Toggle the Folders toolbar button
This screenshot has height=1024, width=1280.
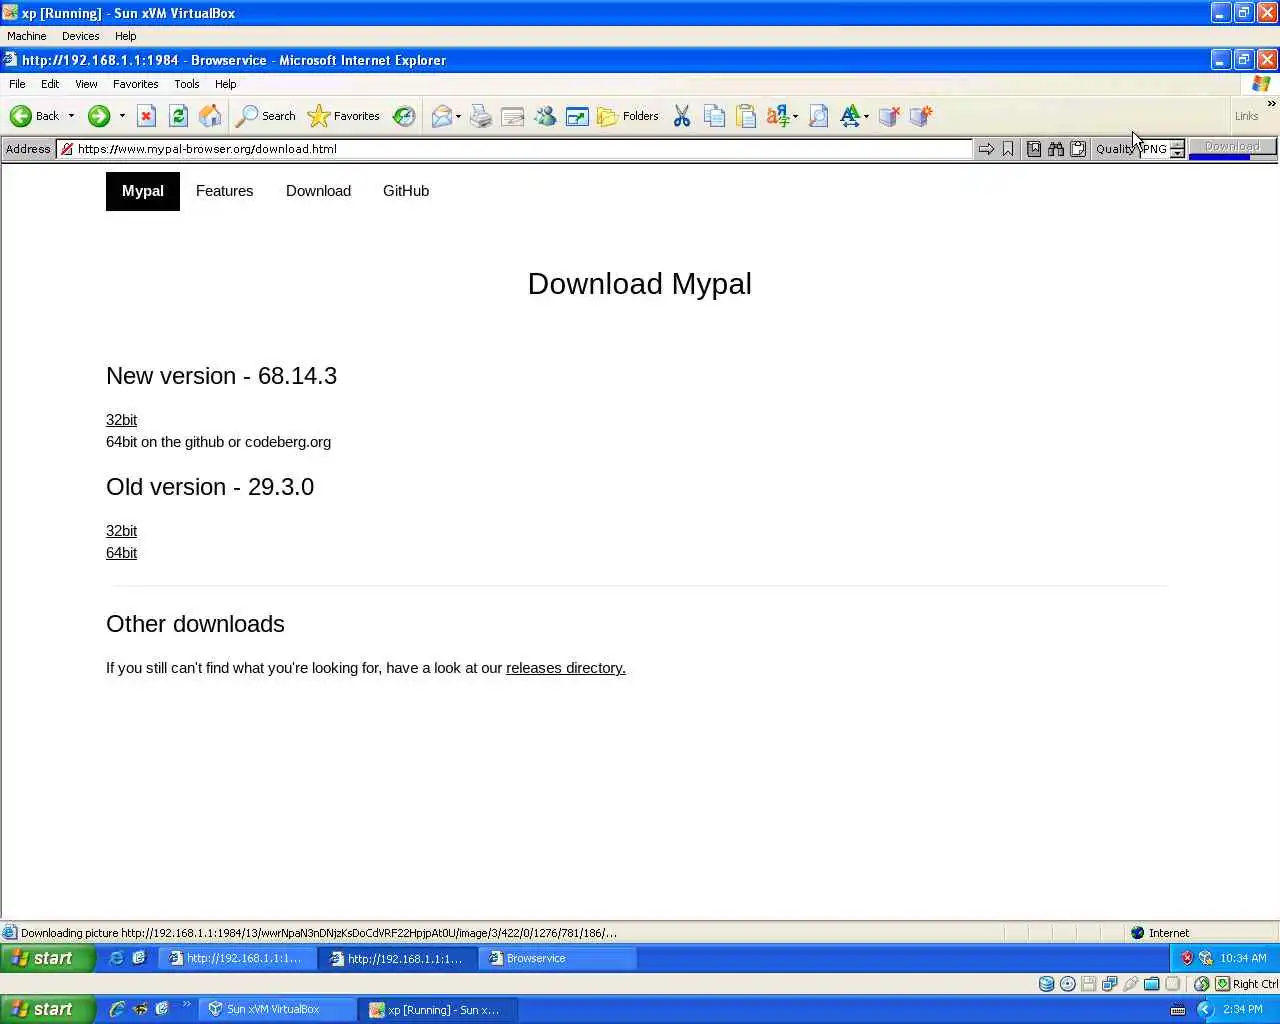[628, 116]
